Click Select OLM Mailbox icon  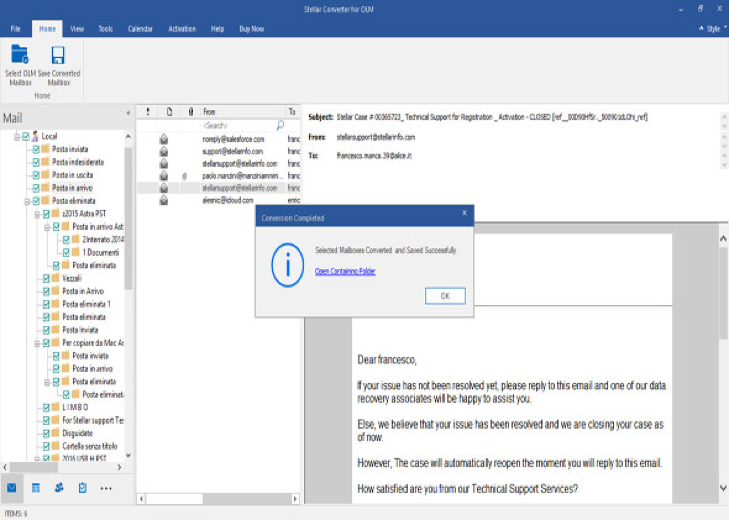(20, 54)
